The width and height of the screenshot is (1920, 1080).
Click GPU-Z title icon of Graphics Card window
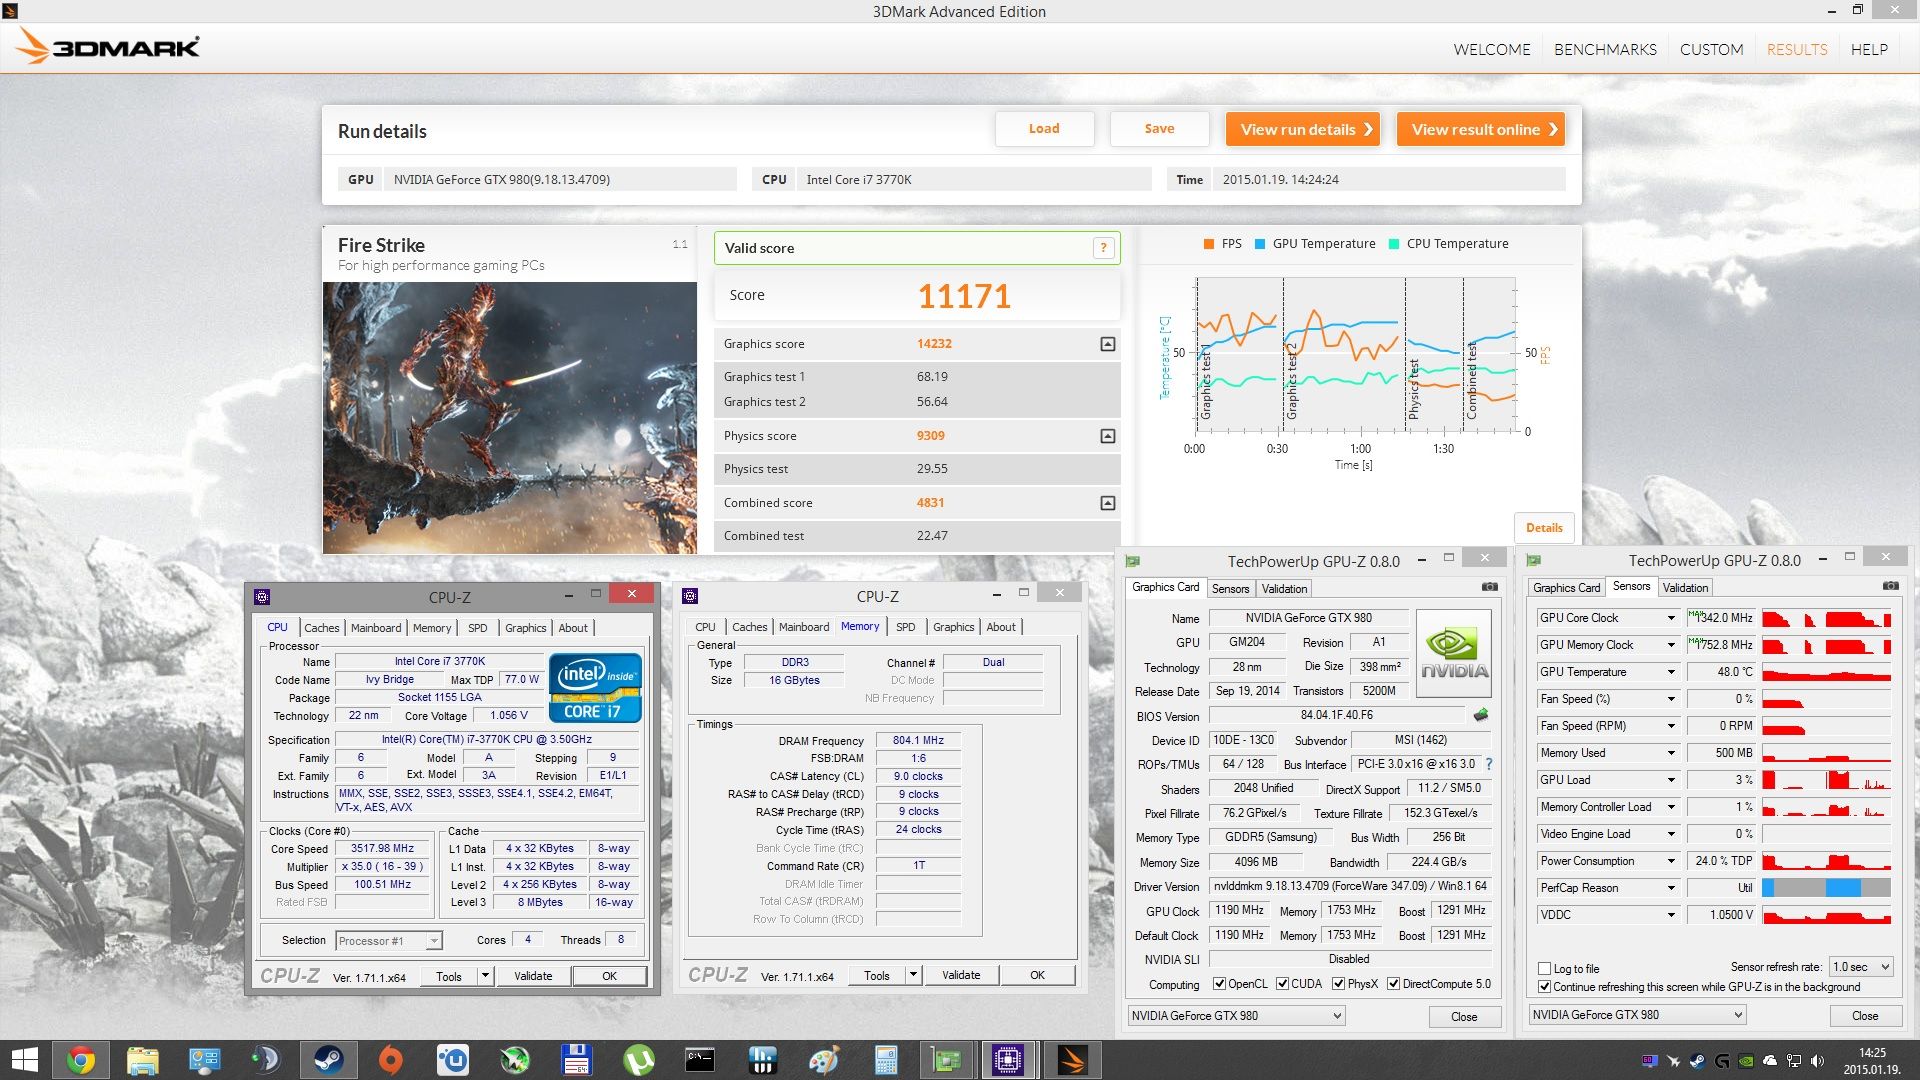click(x=1133, y=561)
